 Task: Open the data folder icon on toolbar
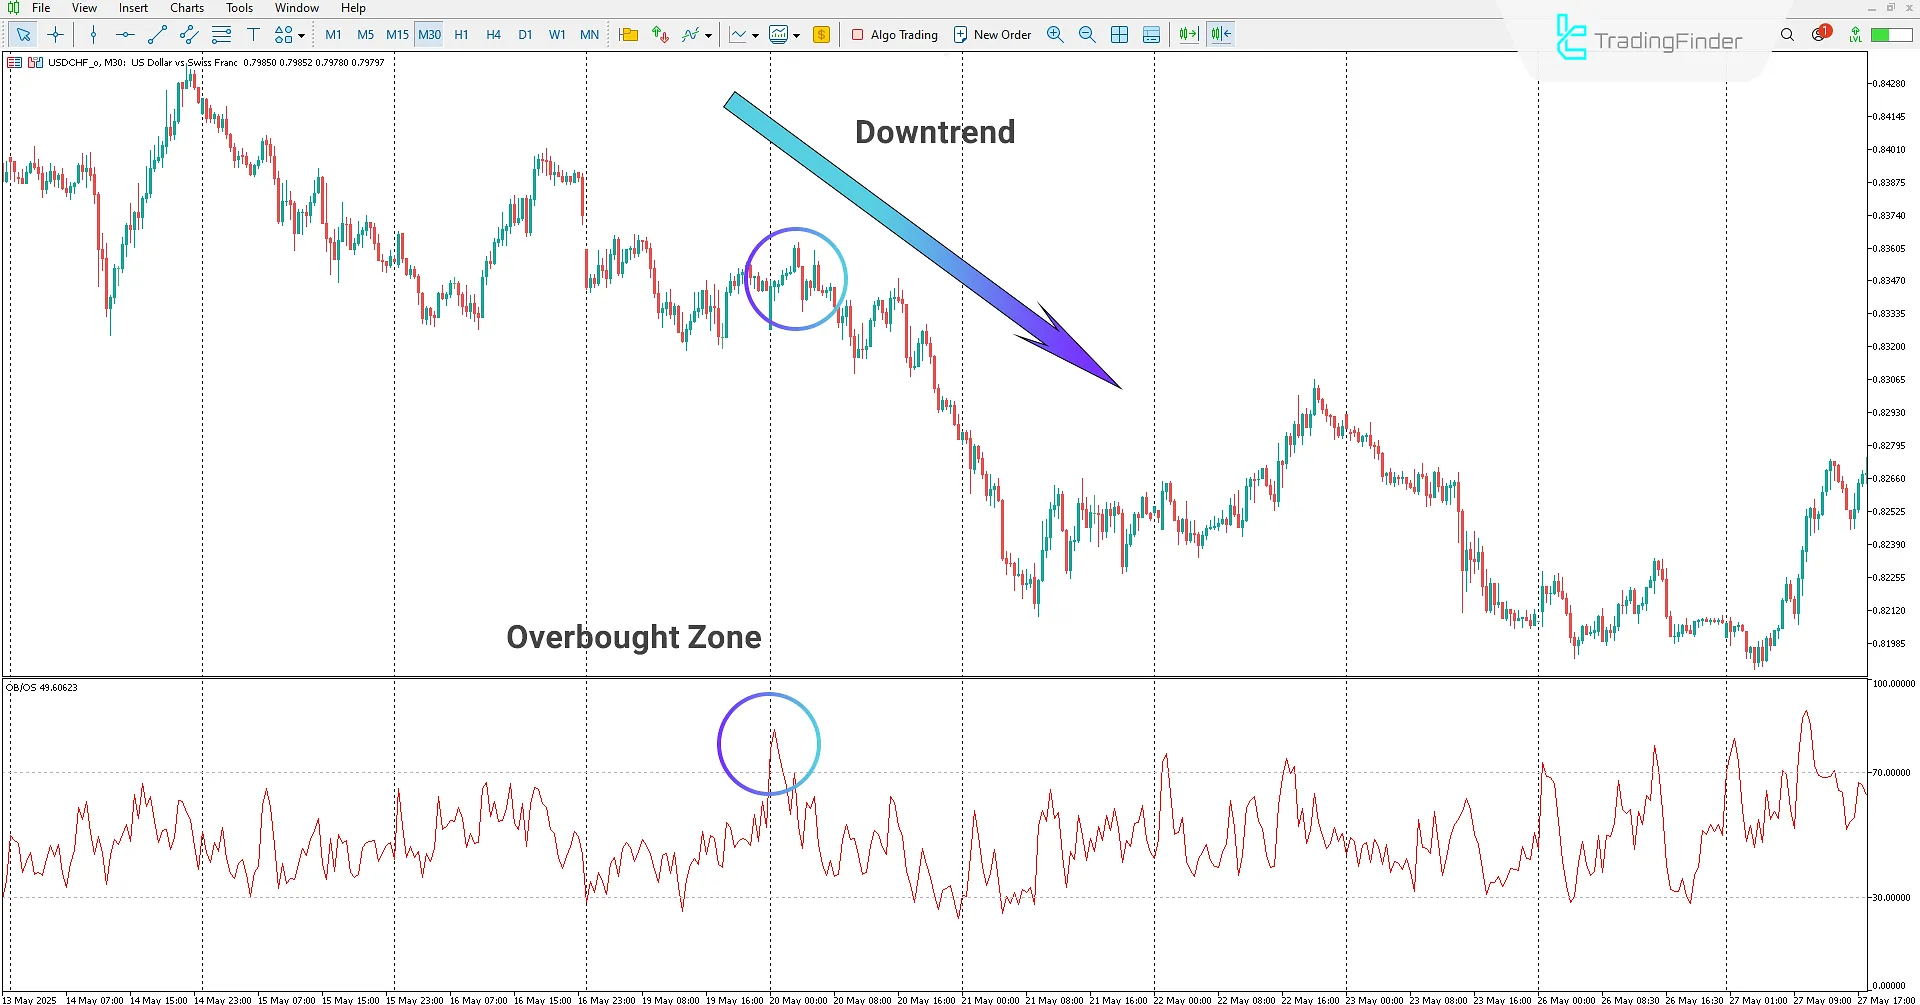[628, 34]
